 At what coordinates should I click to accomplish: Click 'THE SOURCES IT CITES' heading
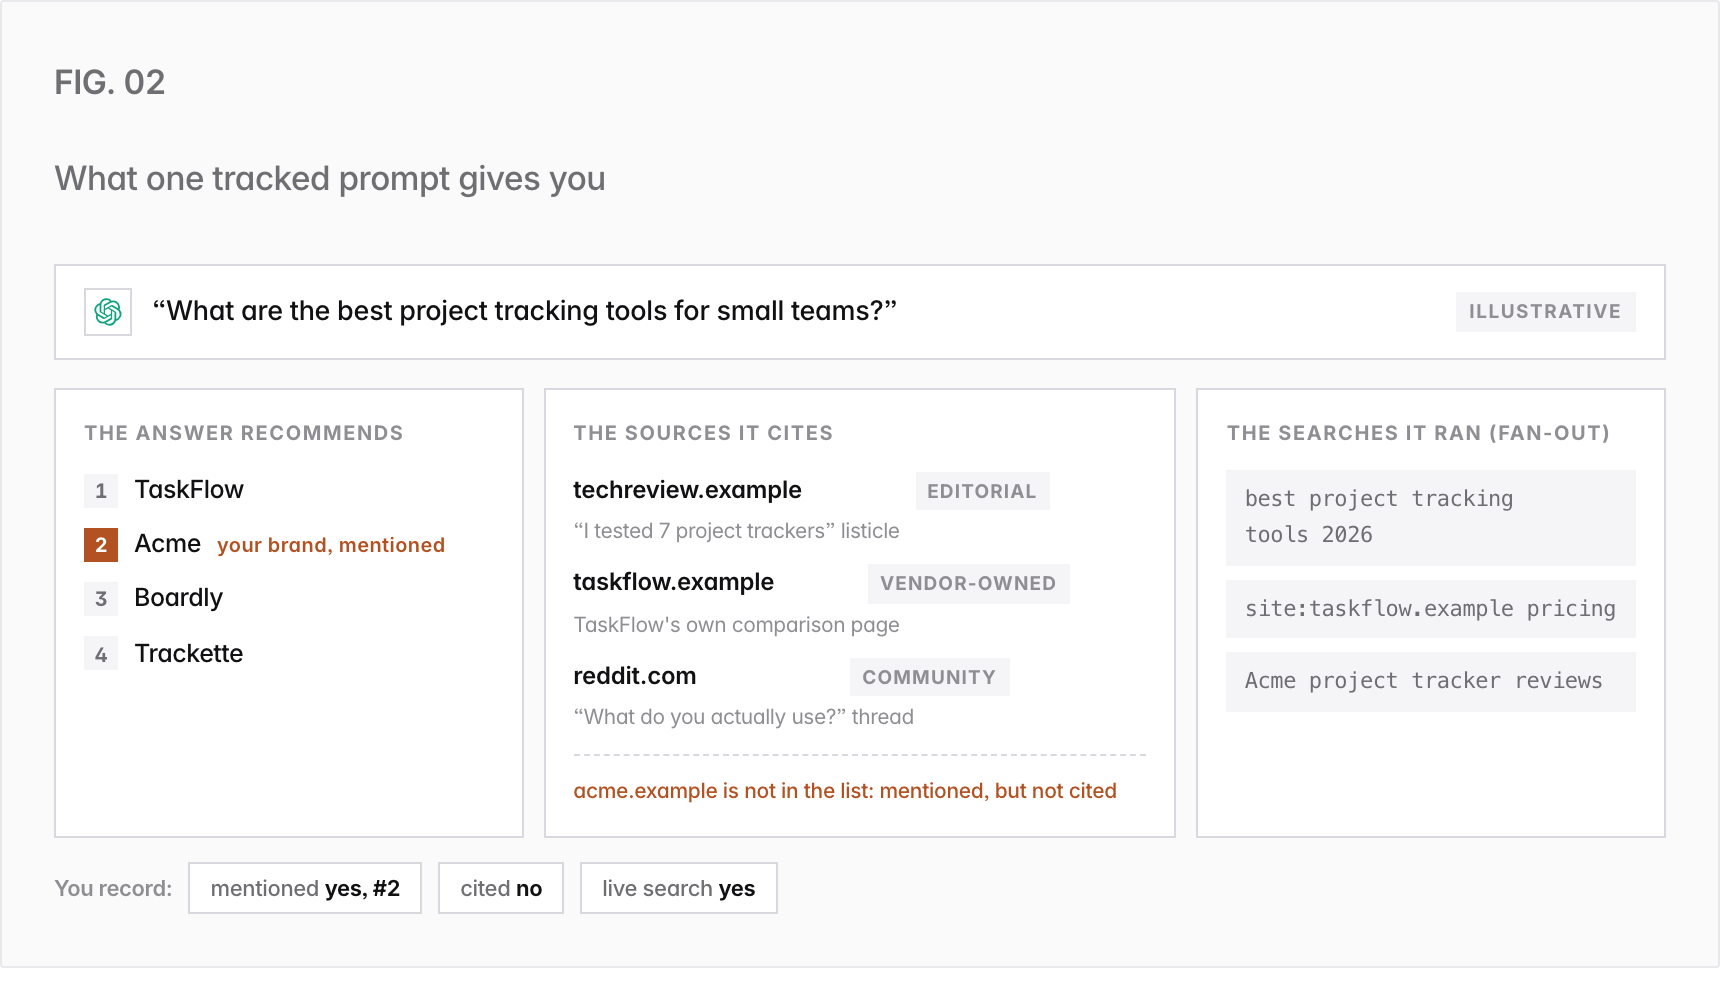coord(703,433)
